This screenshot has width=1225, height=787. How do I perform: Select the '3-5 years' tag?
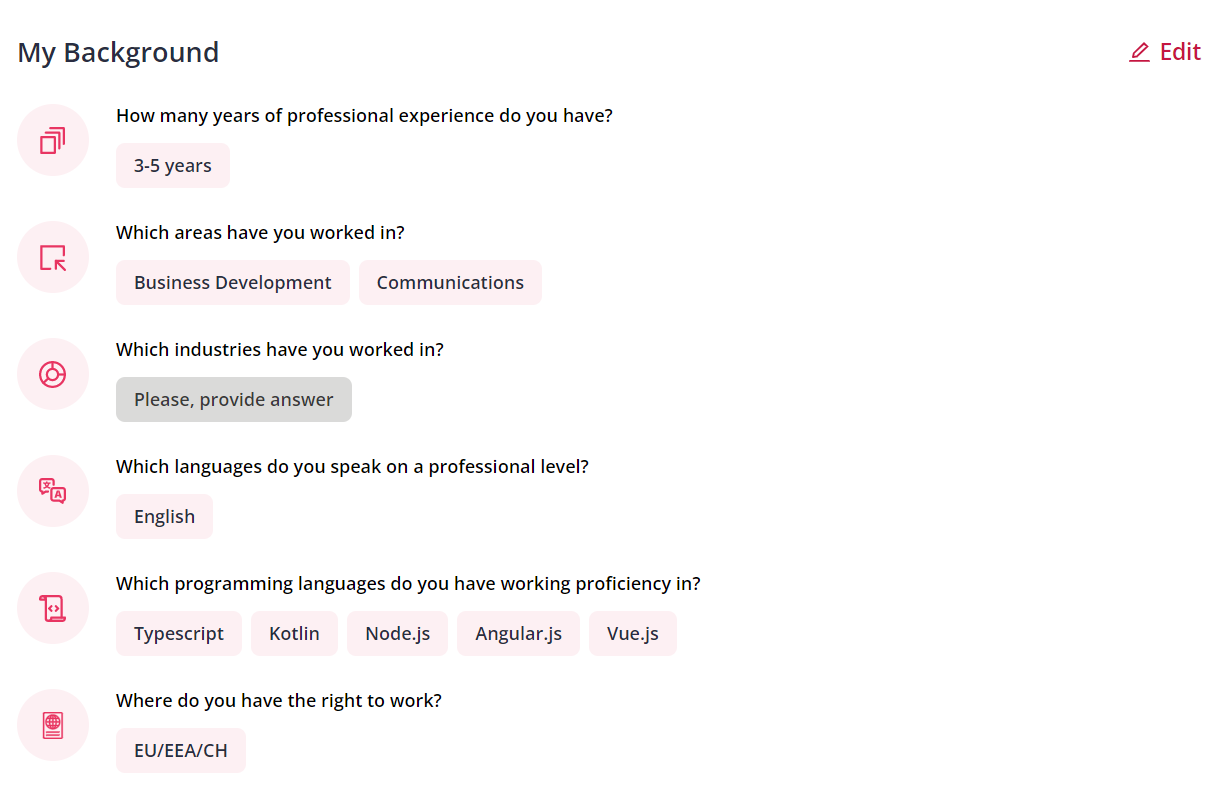tap(173, 165)
